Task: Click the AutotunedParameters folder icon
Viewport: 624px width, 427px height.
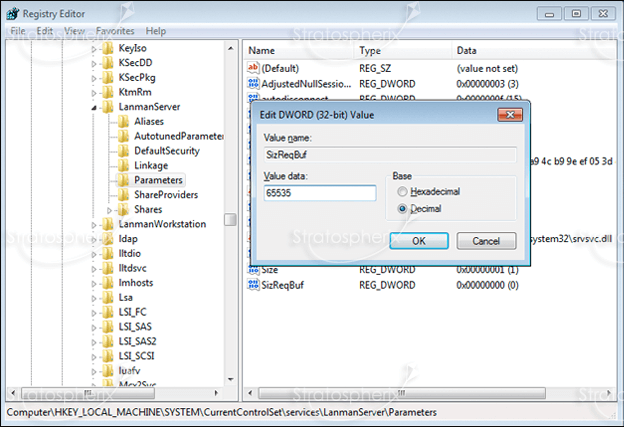Action: point(123,136)
